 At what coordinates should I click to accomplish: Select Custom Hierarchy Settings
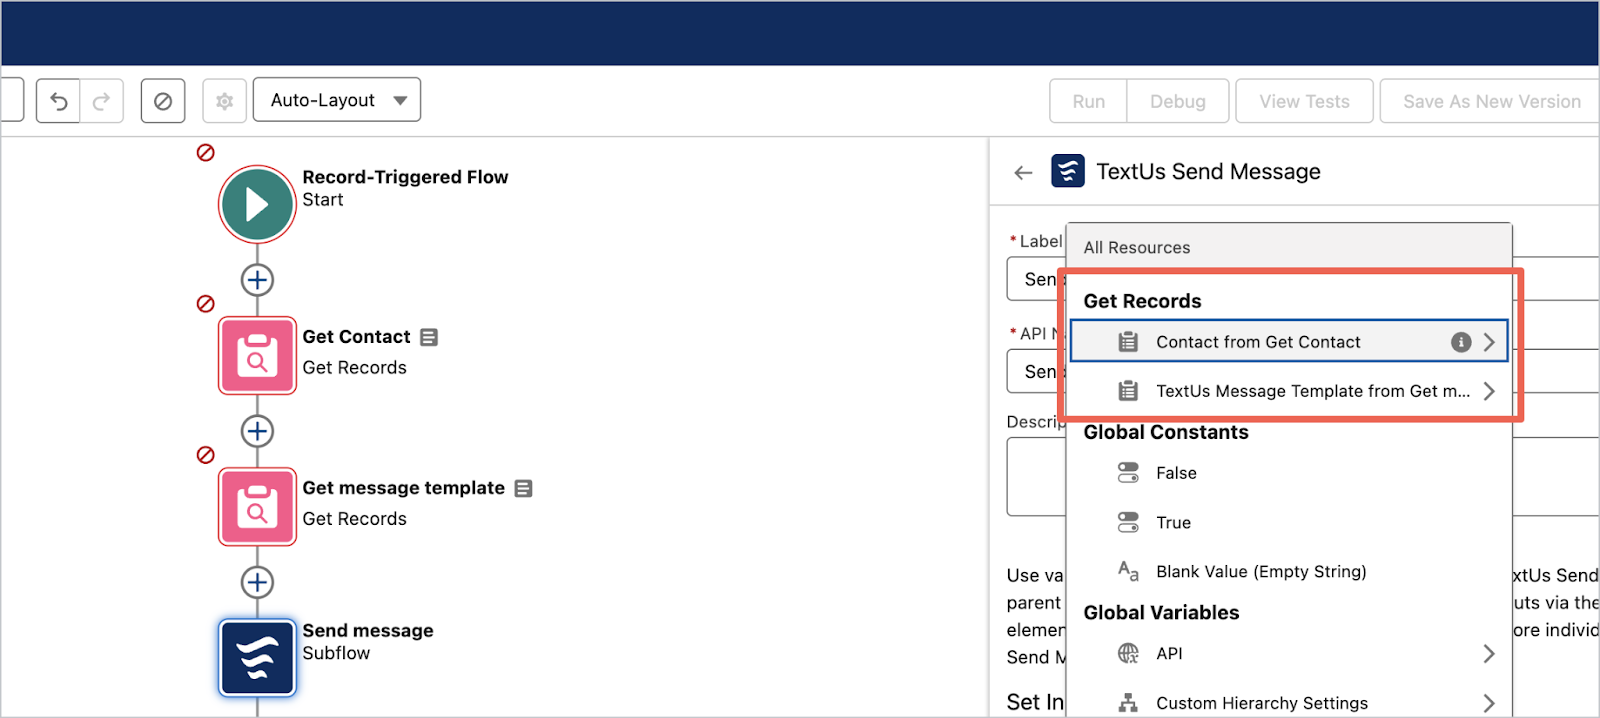[1288, 703]
